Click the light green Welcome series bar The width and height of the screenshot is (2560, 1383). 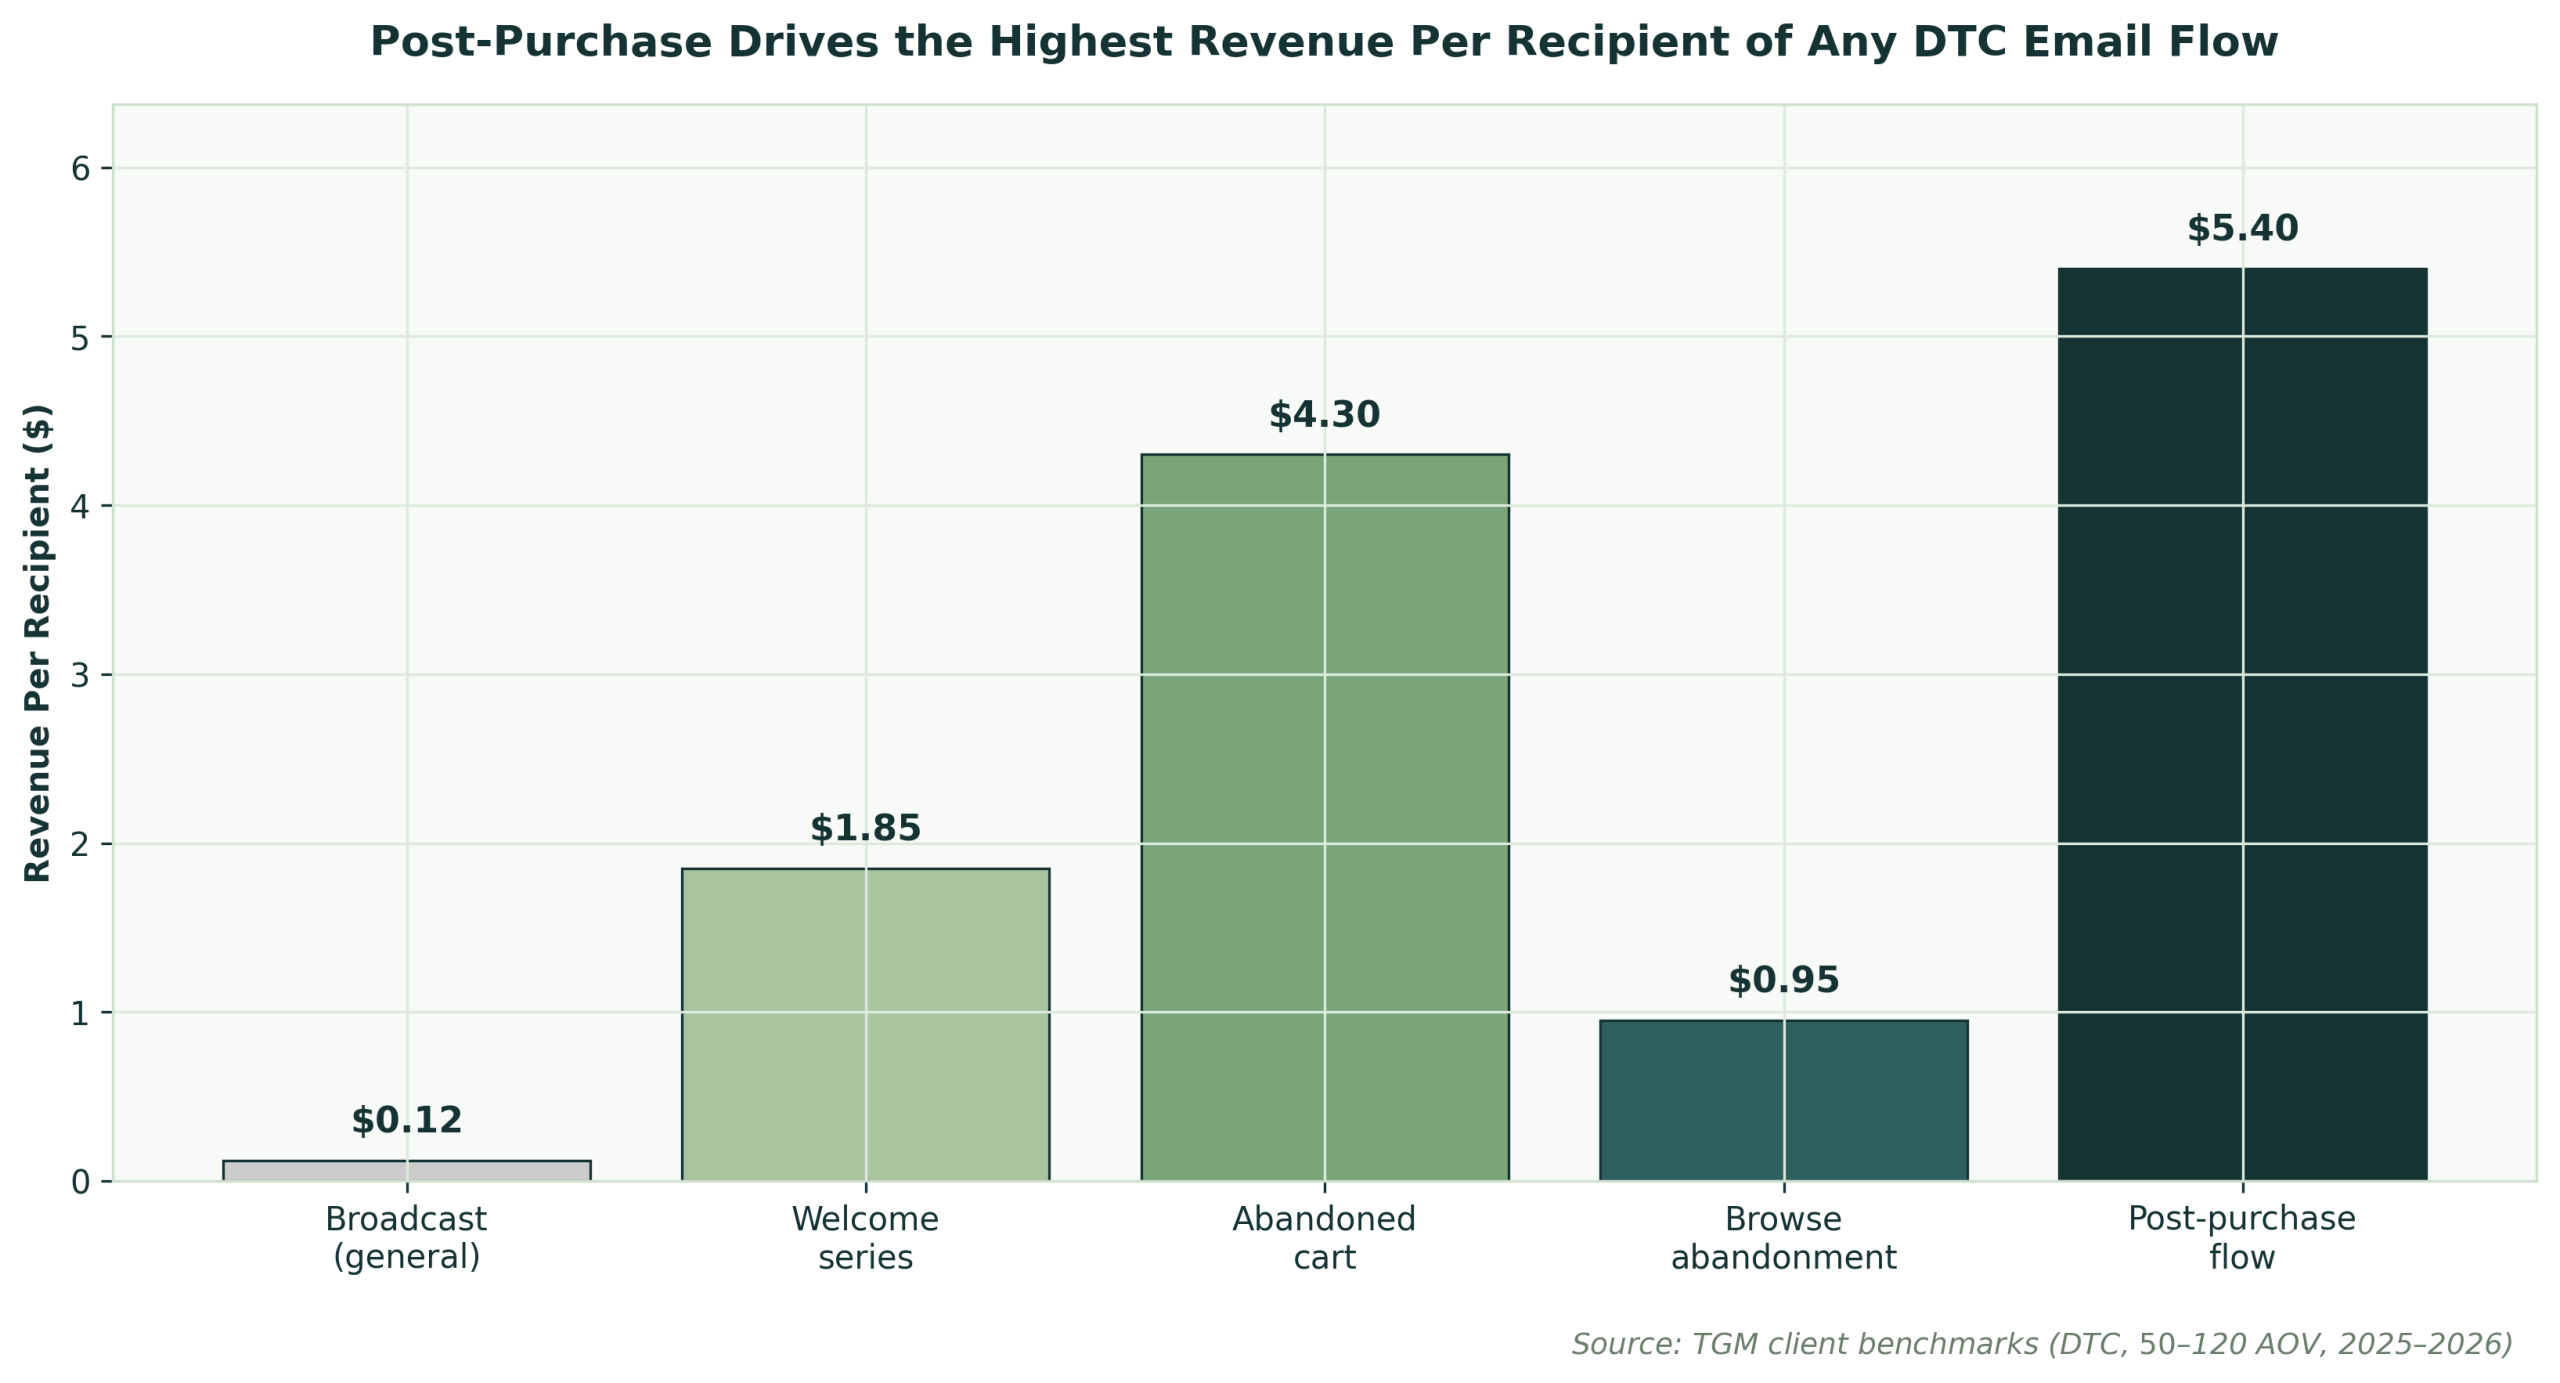pyautogui.click(x=866, y=1025)
